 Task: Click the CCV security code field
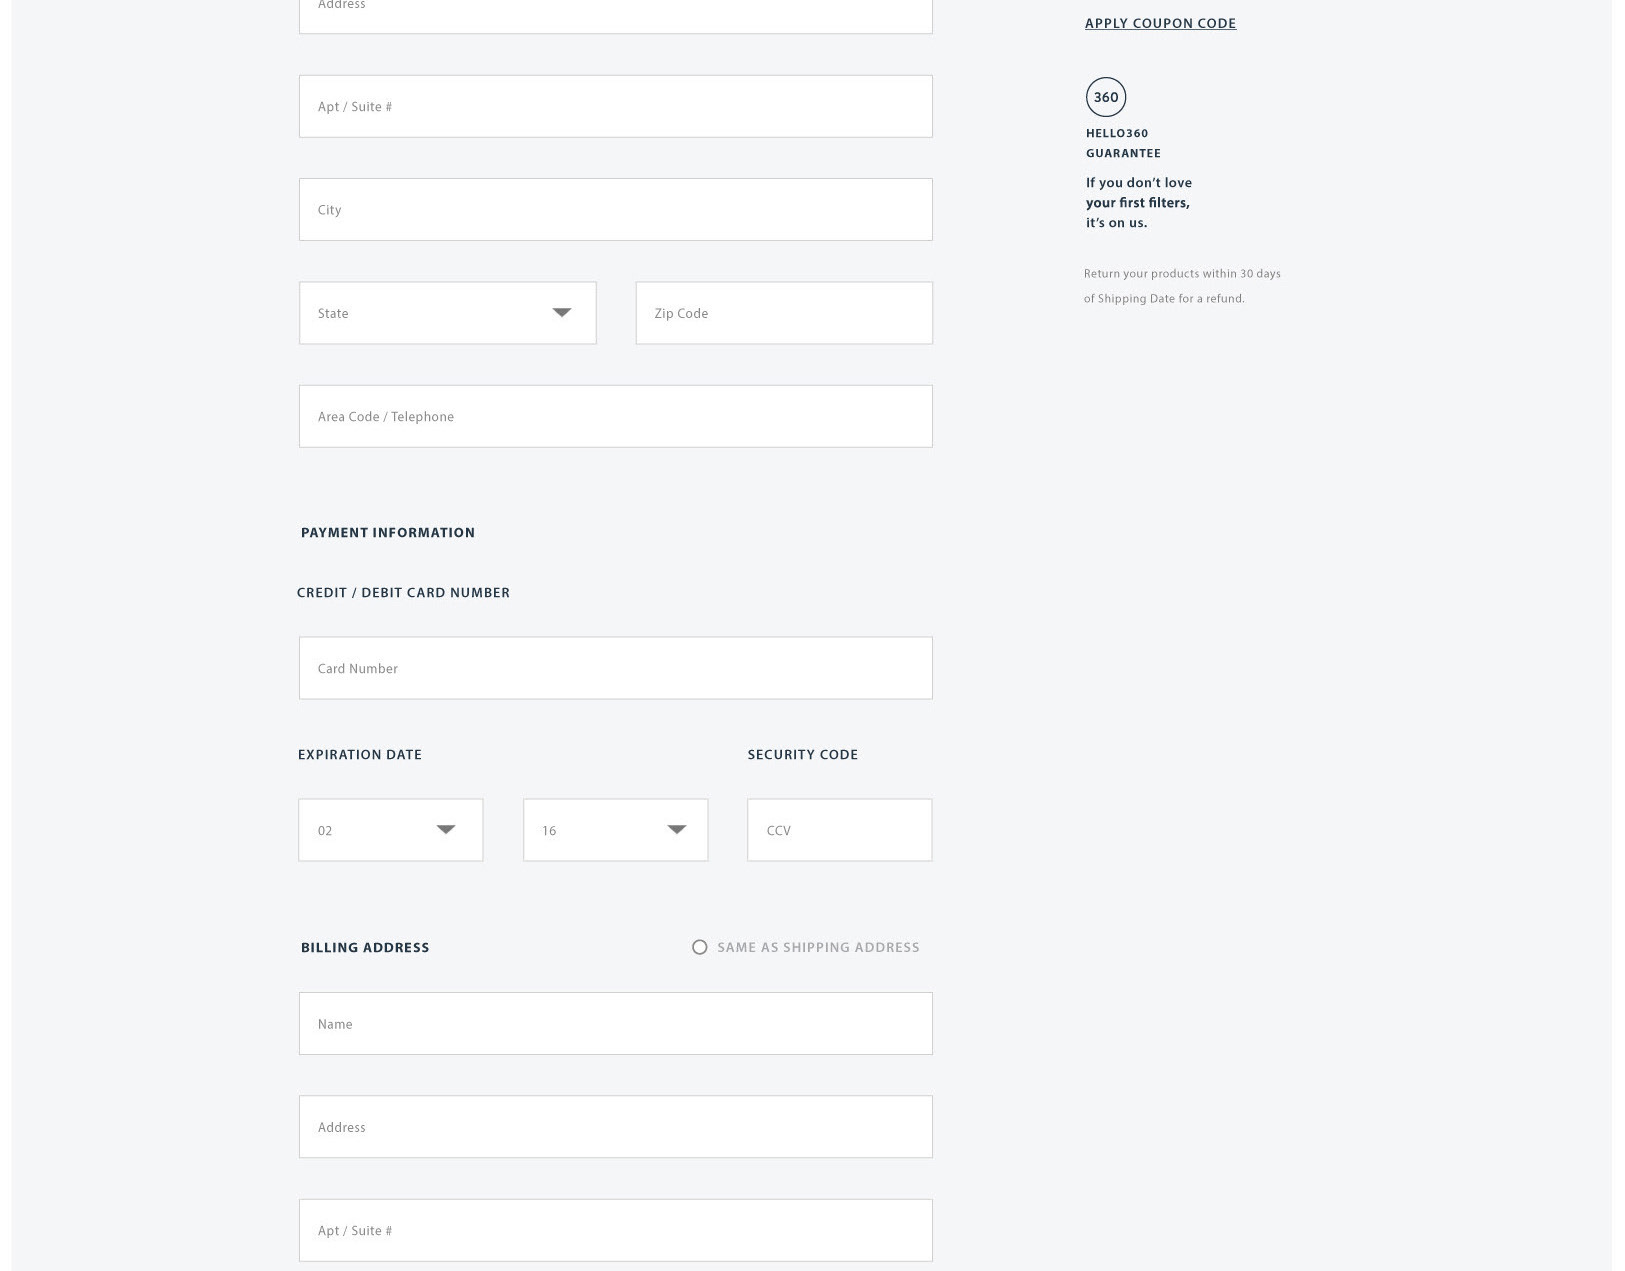[x=839, y=830]
